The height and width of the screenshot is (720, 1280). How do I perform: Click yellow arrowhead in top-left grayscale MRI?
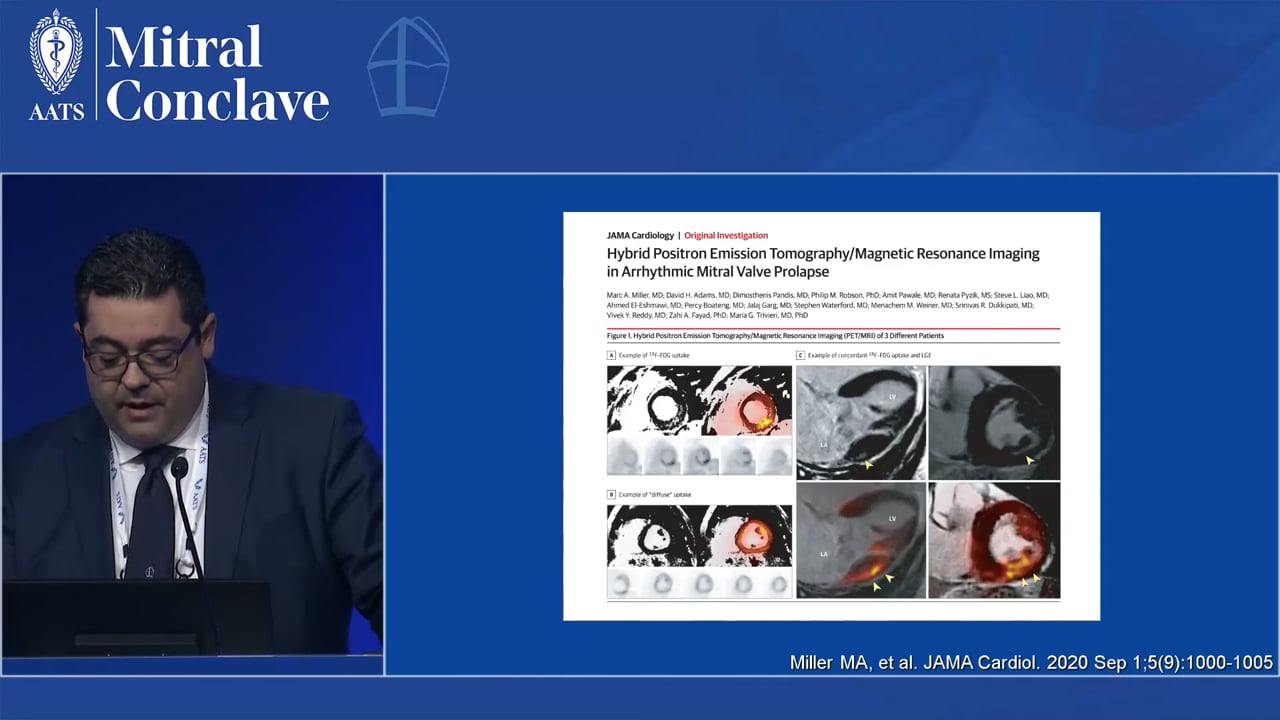pyautogui.click(x=867, y=464)
